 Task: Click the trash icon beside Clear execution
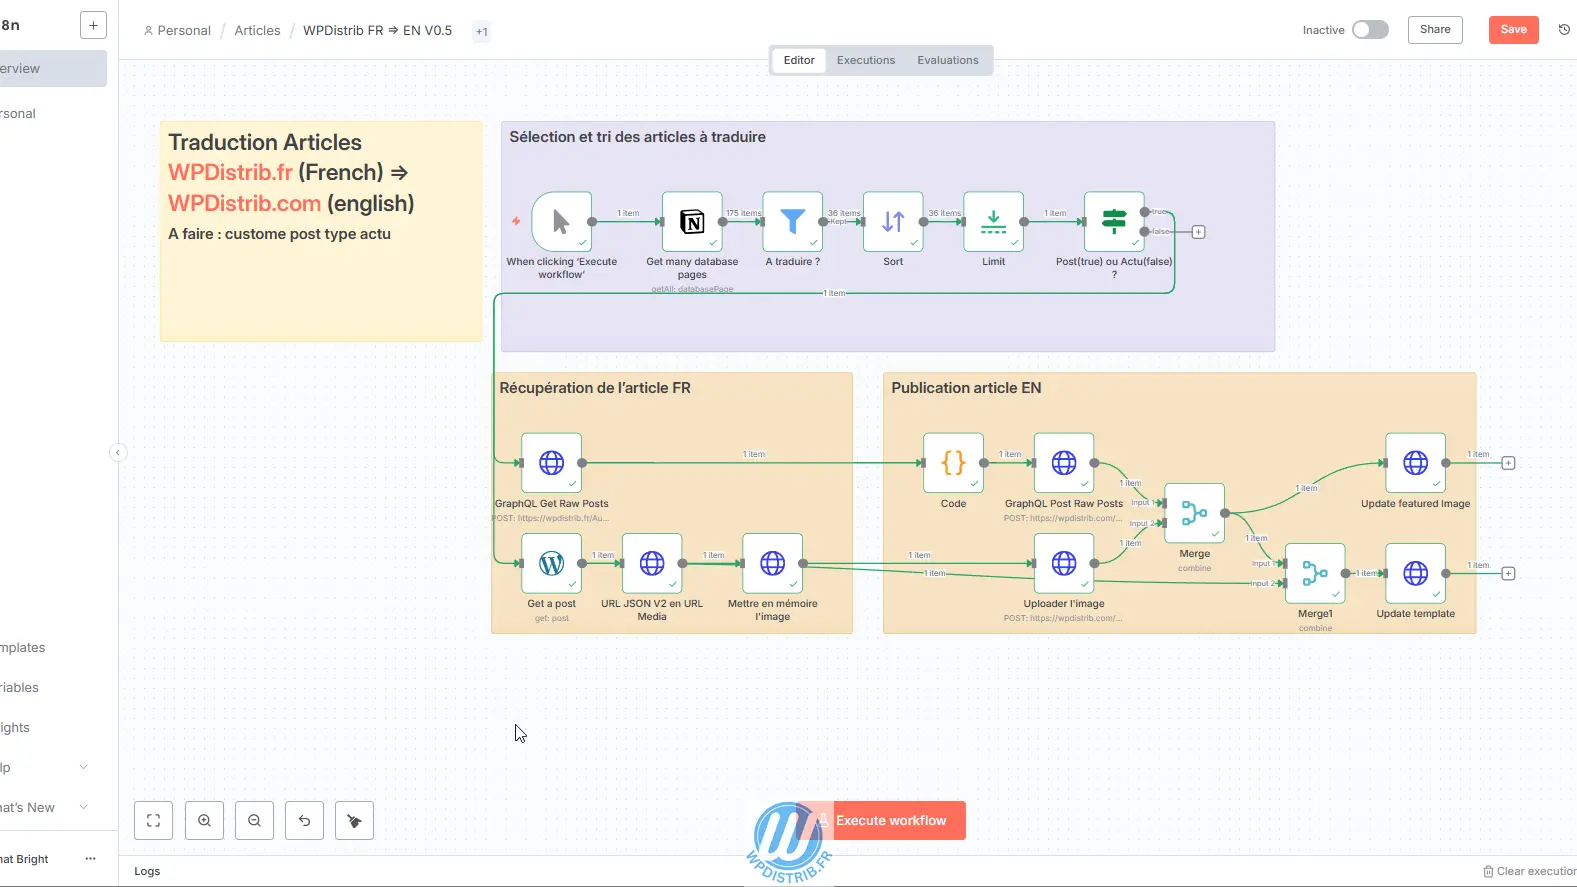pyautogui.click(x=1488, y=871)
